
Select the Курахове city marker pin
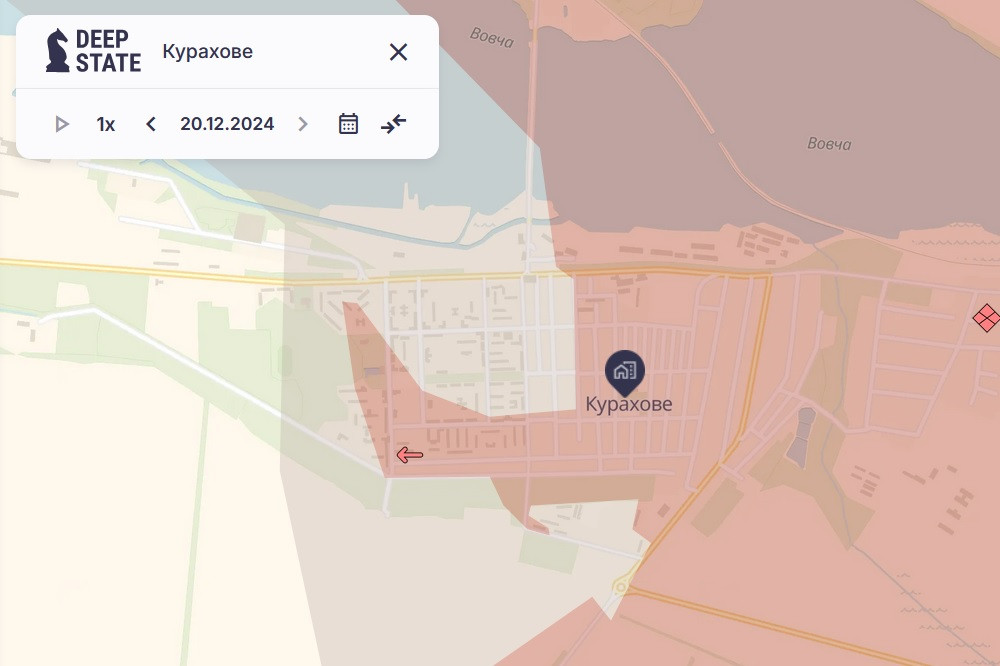625,371
